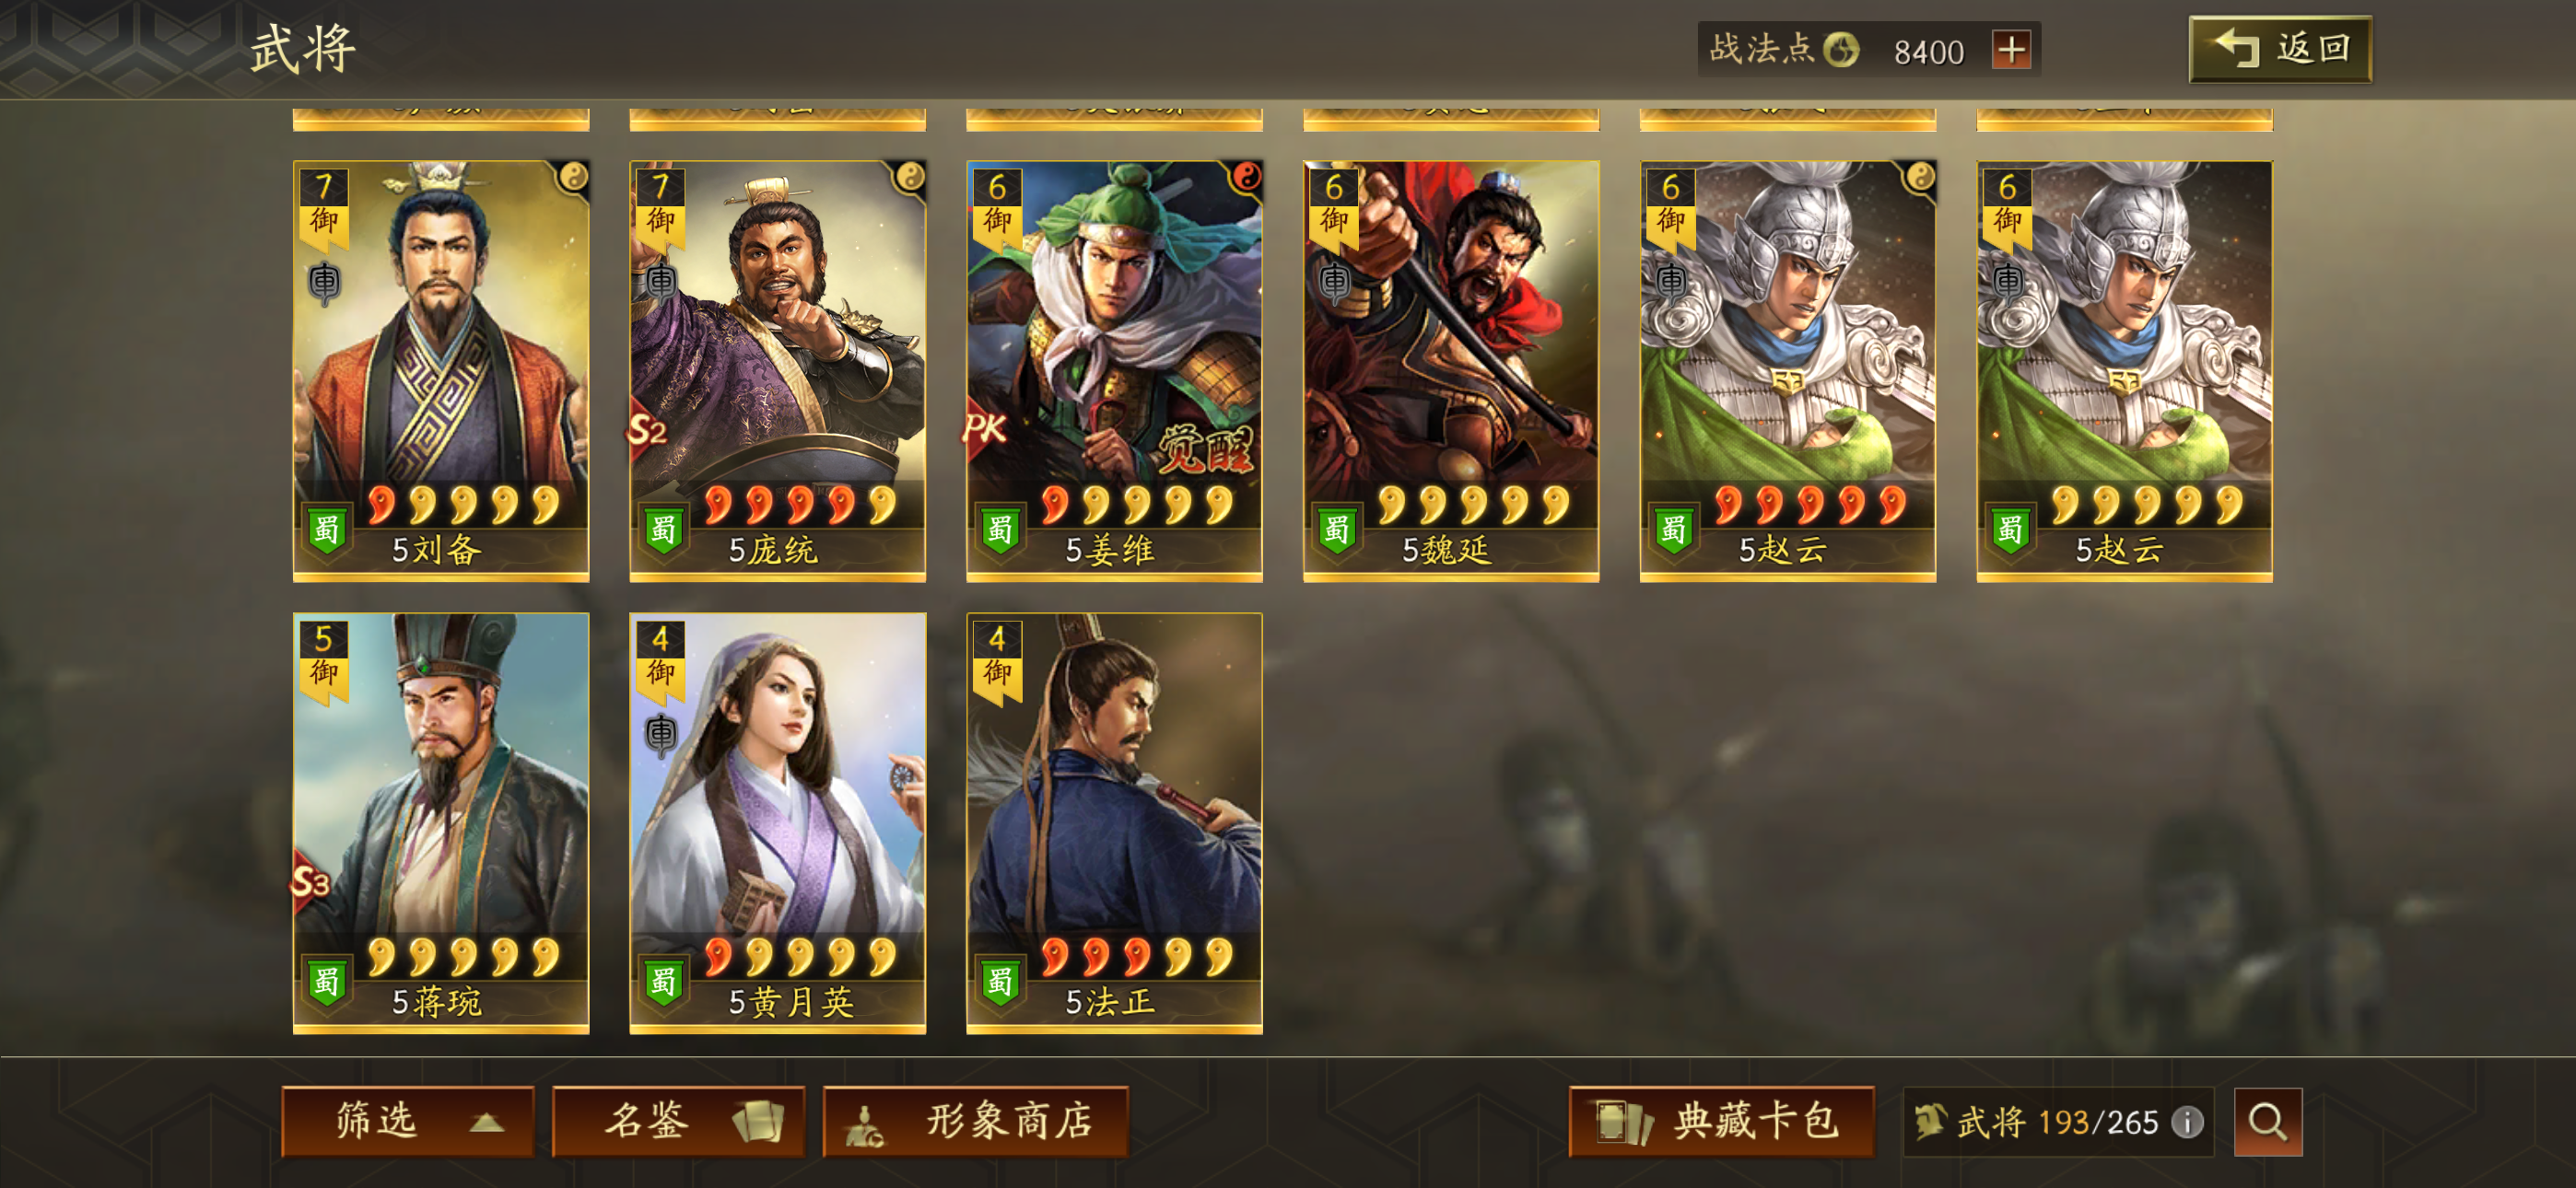Click the red yin-yang badge on 姜维 card
Viewport: 2576px width, 1188px height.
1246,177
